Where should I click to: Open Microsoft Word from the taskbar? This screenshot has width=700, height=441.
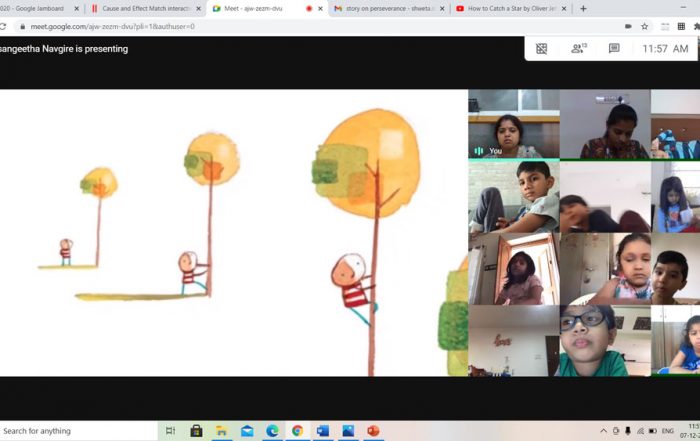(322, 431)
